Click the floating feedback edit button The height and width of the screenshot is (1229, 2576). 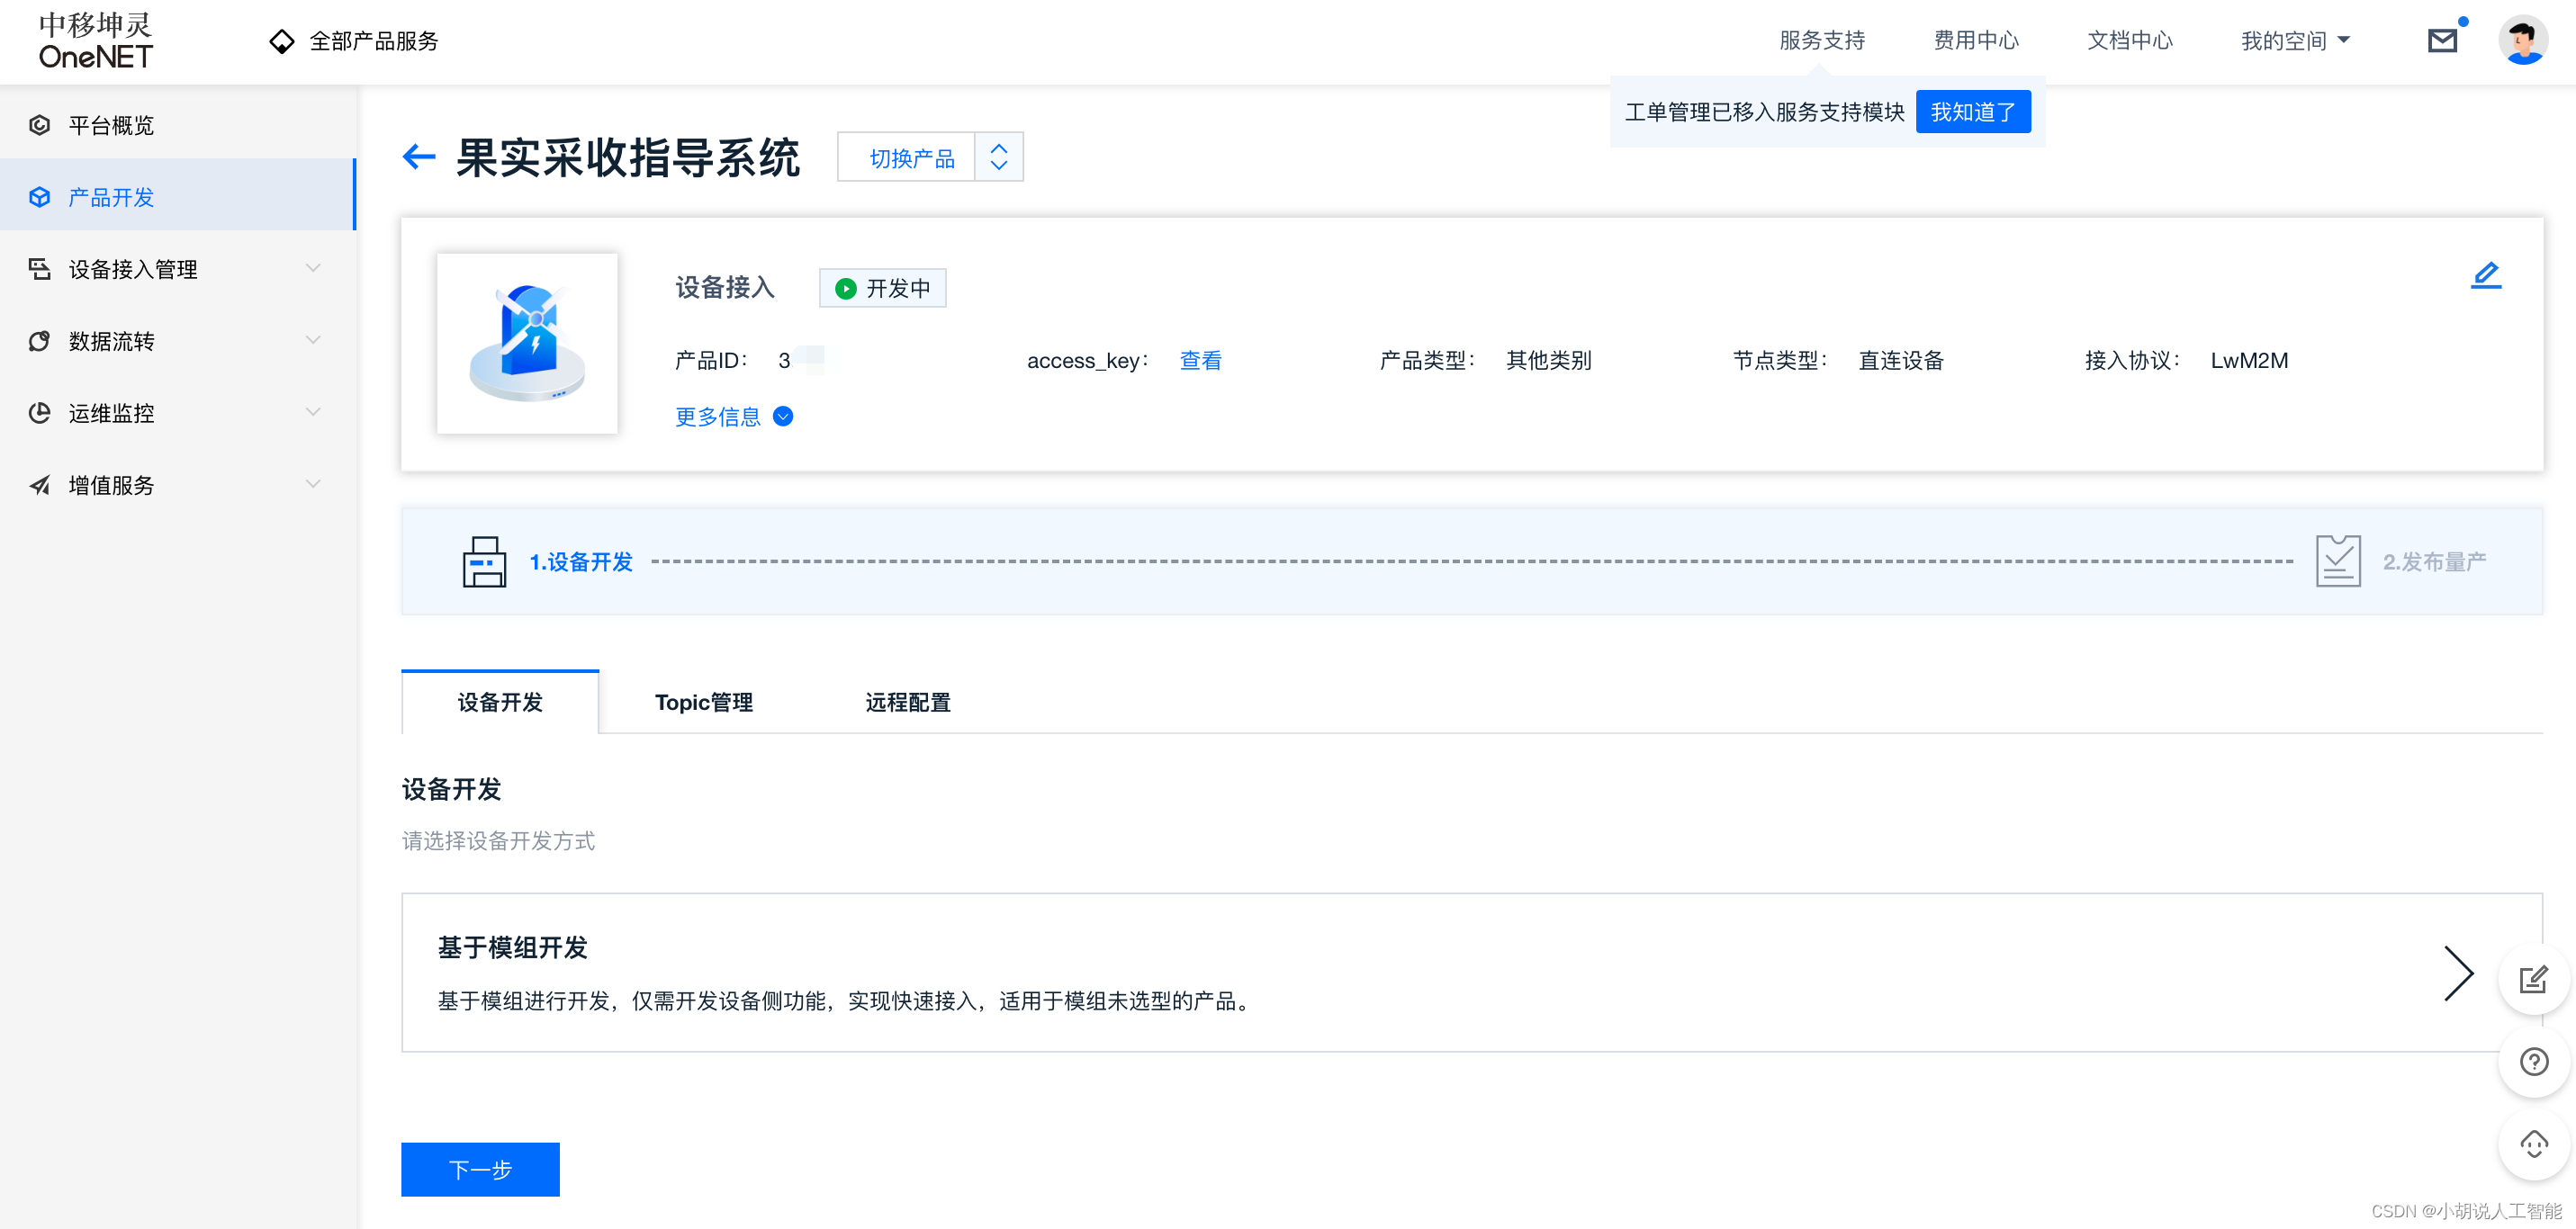[2533, 979]
